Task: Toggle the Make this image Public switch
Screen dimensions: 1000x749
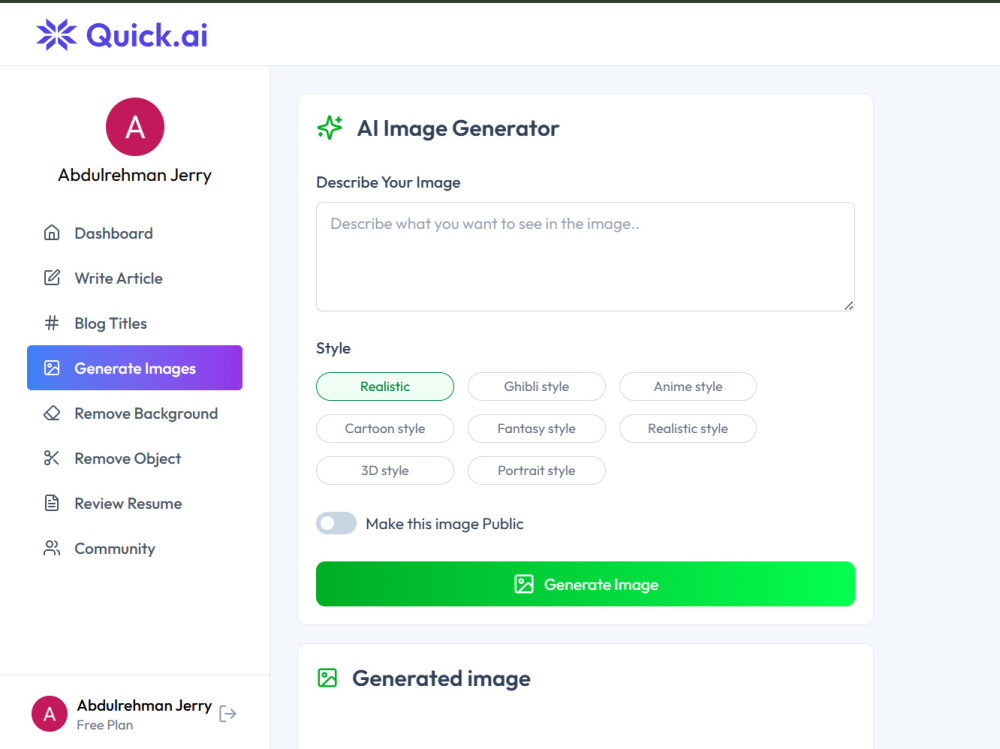Action: [336, 523]
